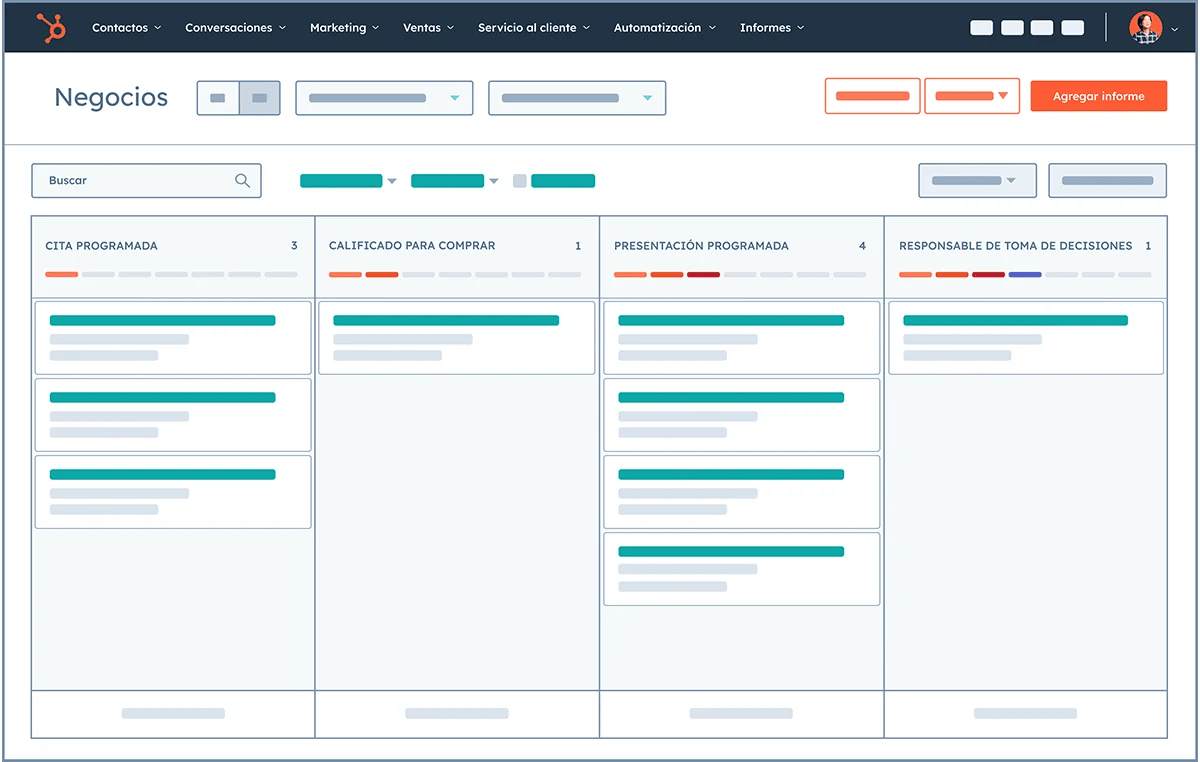The width and height of the screenshot is (1200, 762).
Task: Open the second dropdown in the page header
Action: point(577,98)
